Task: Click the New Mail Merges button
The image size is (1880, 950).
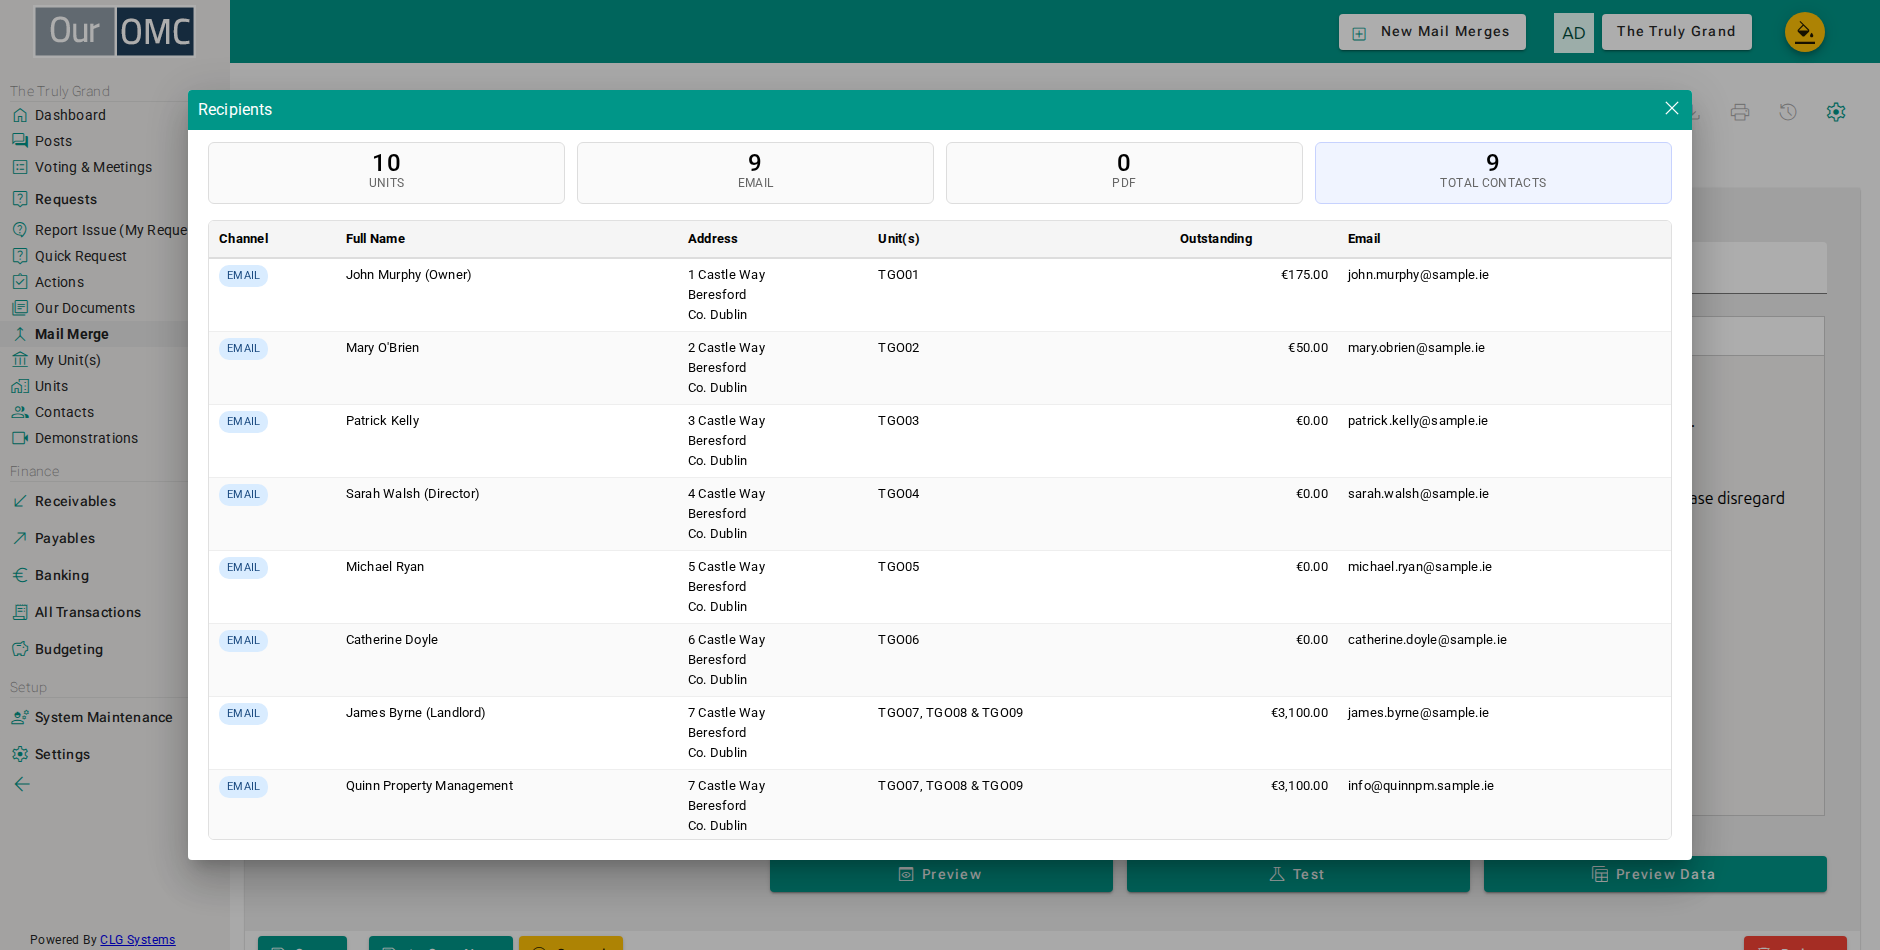Action: click(x=1432, y=32)
